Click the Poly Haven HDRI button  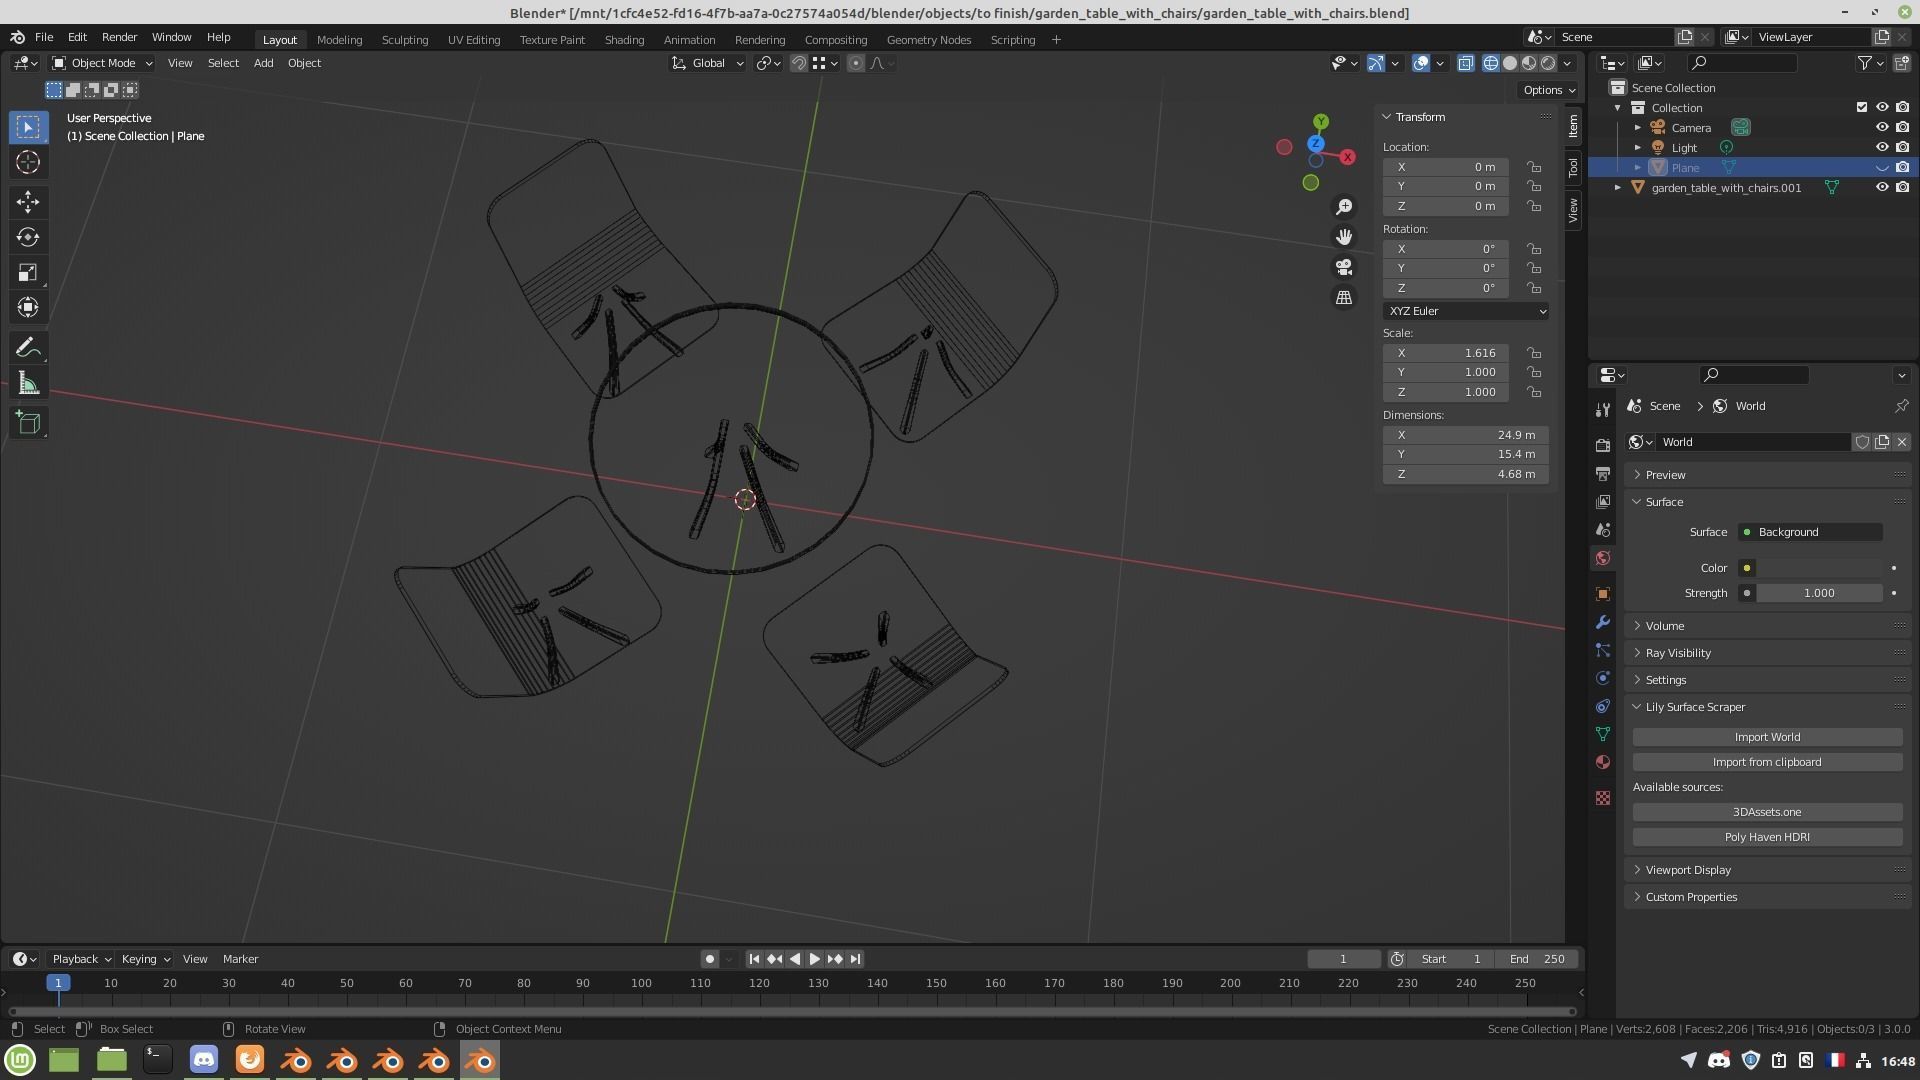tap(1766, 837)
